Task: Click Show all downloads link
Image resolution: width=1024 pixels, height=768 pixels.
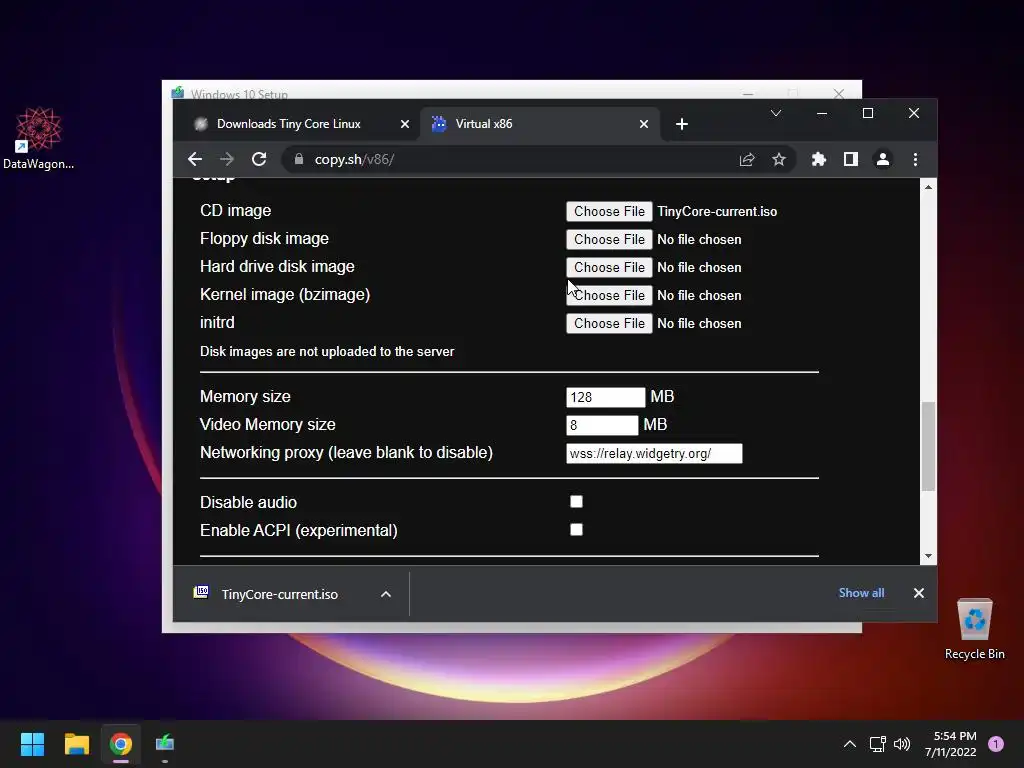Action: tap(861, 593)
